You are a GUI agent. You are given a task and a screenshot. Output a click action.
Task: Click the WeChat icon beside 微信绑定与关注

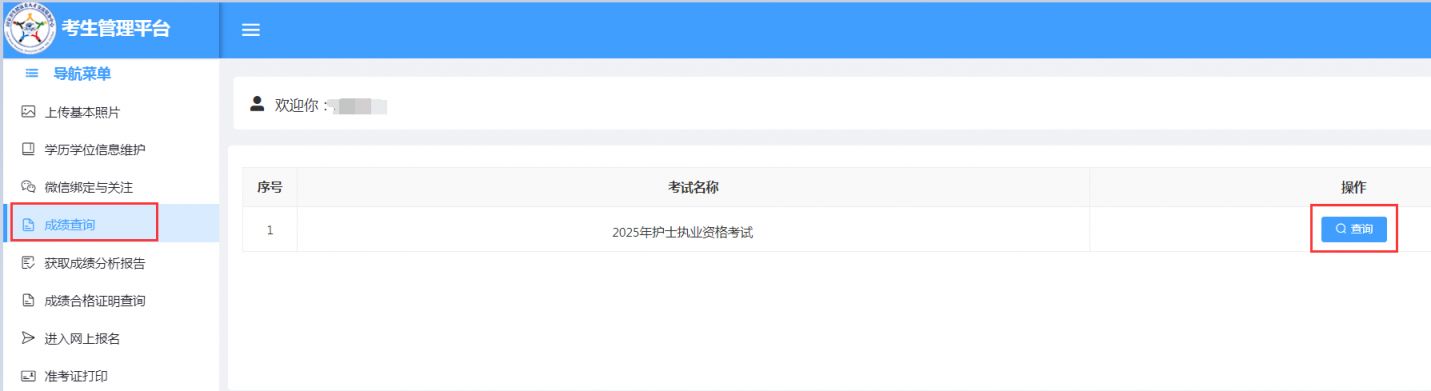(x=28, y=187)
